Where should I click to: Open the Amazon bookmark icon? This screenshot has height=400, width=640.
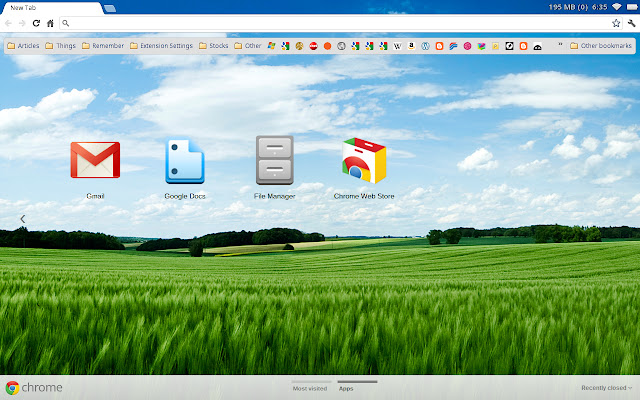[411, 46]
